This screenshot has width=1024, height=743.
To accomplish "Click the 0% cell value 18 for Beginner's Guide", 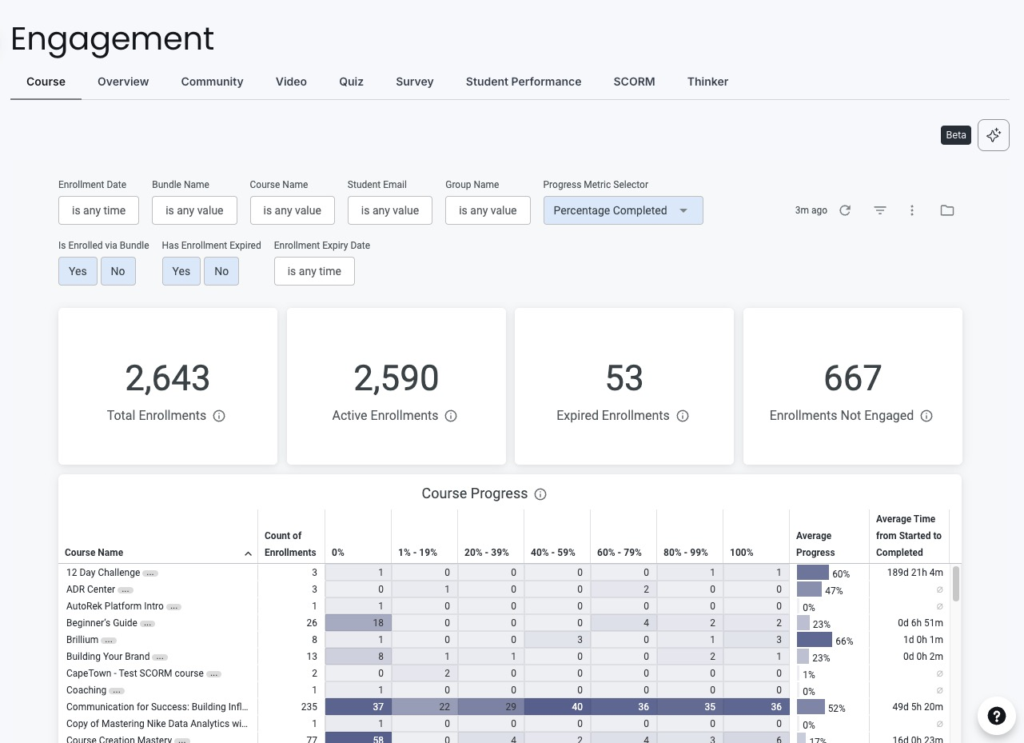I will 358,623.
